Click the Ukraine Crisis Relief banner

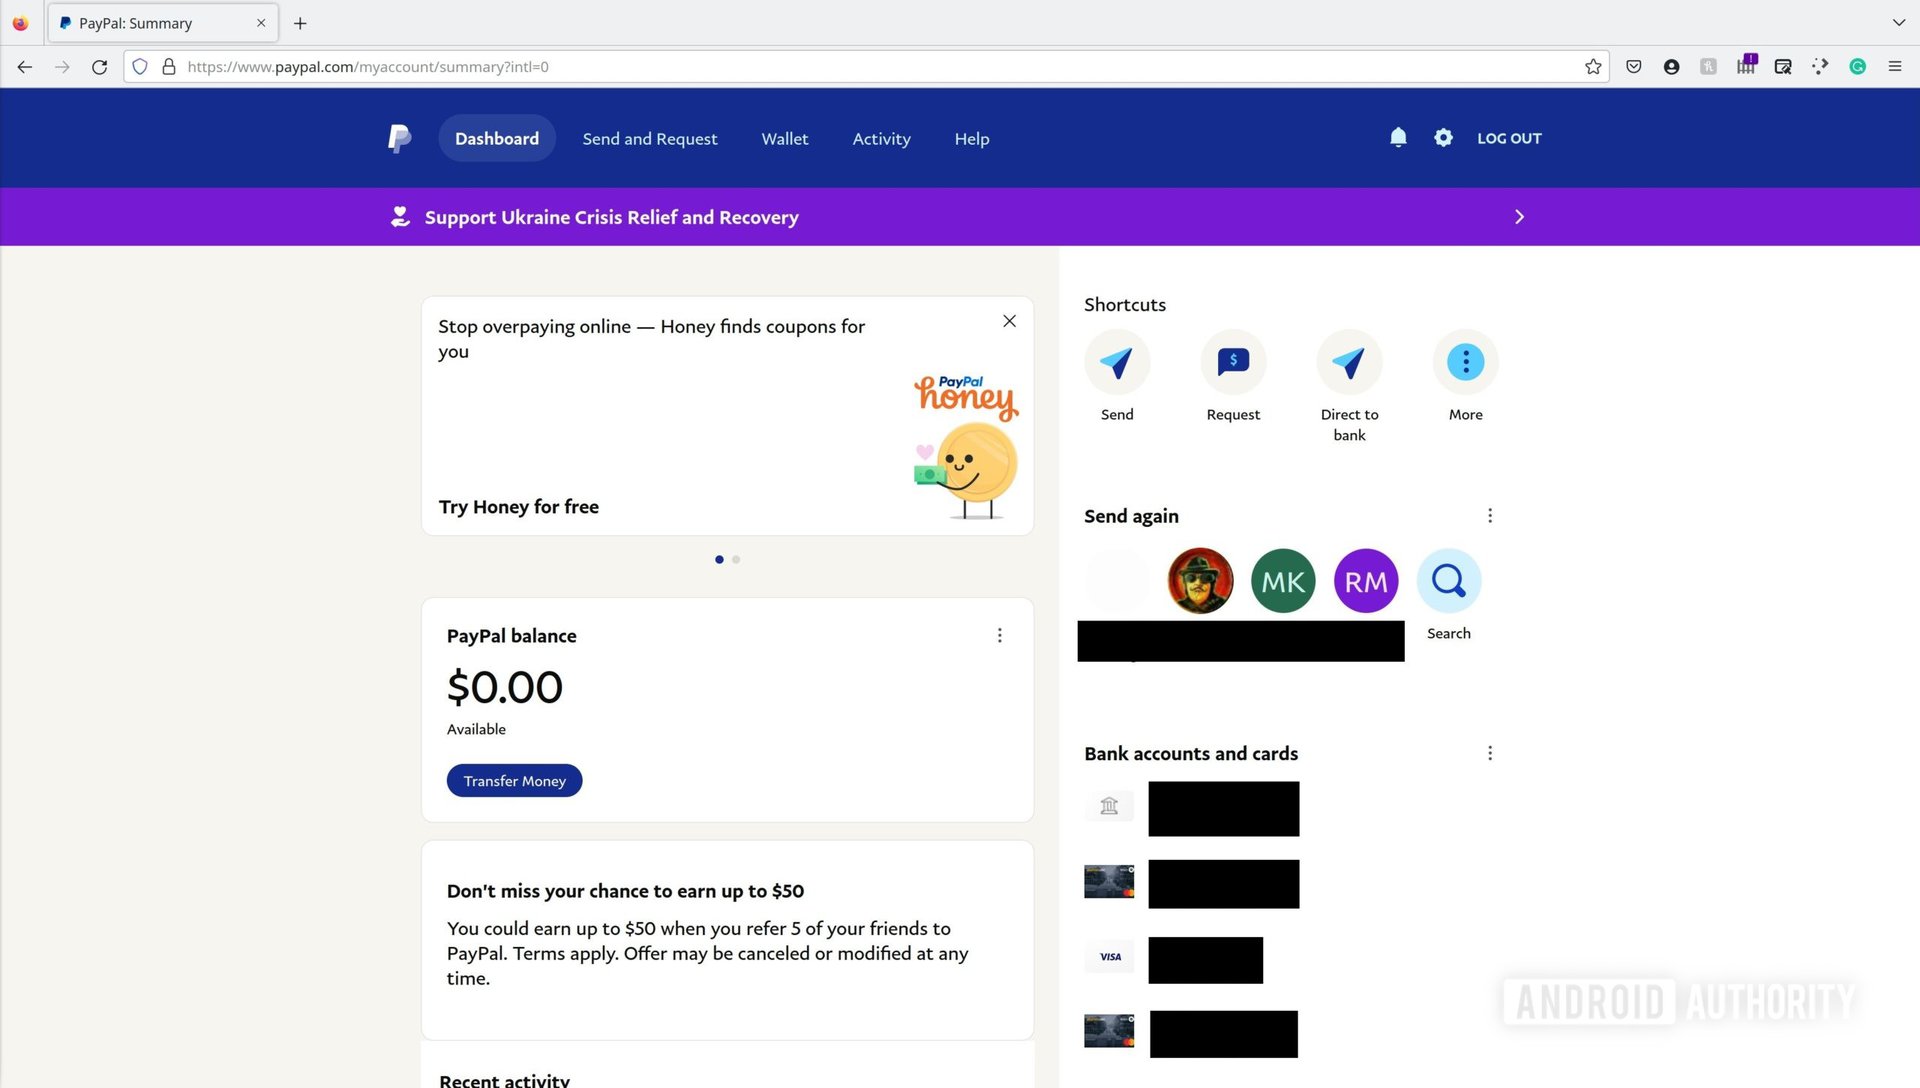960,216
